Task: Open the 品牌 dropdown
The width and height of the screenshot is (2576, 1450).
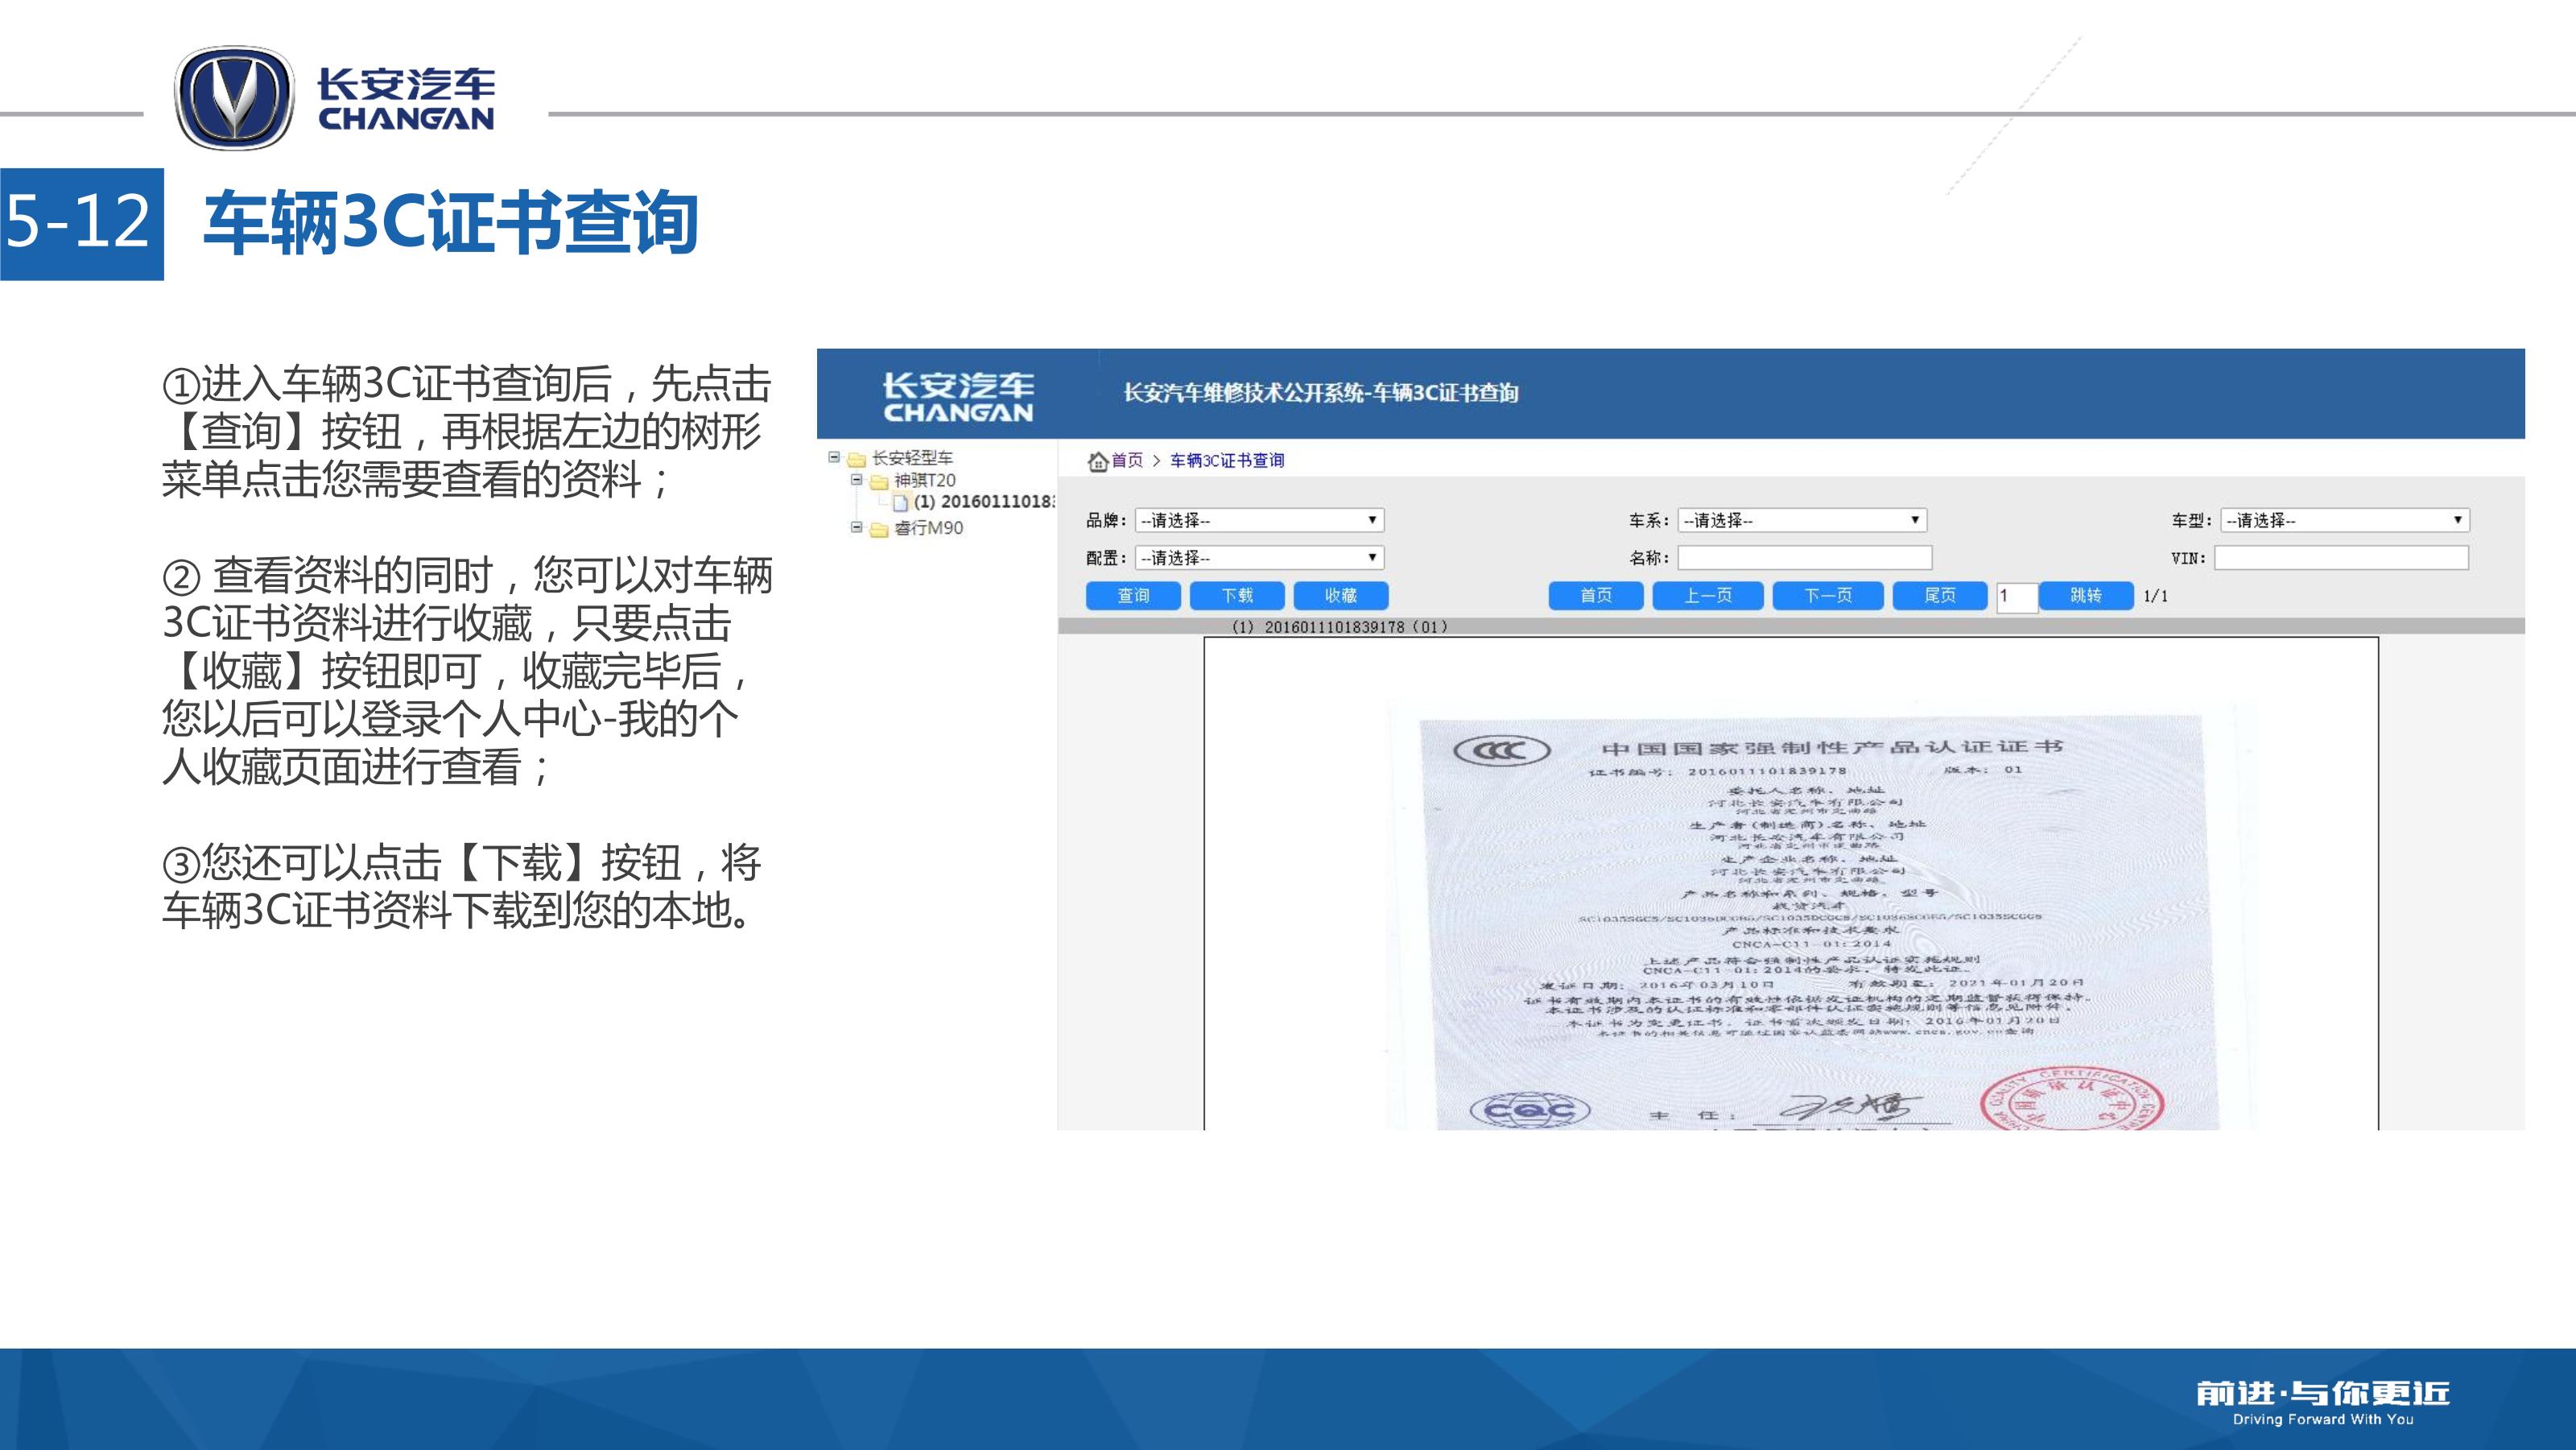Action: [x=1259, y=520]
